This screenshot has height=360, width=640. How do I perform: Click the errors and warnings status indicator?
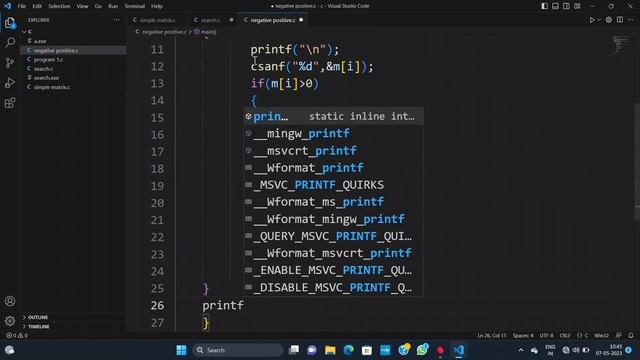coord(17,336)
